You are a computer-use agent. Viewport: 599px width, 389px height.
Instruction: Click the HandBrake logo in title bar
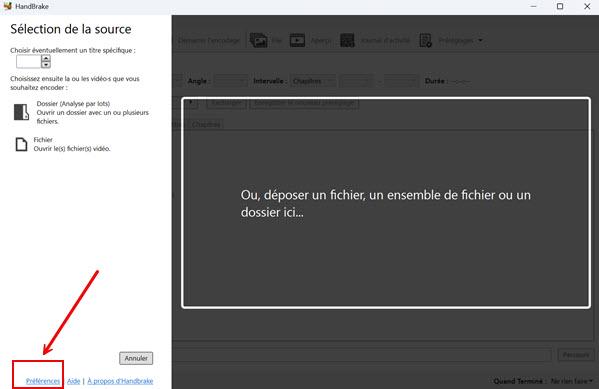[x=8, y=6]
